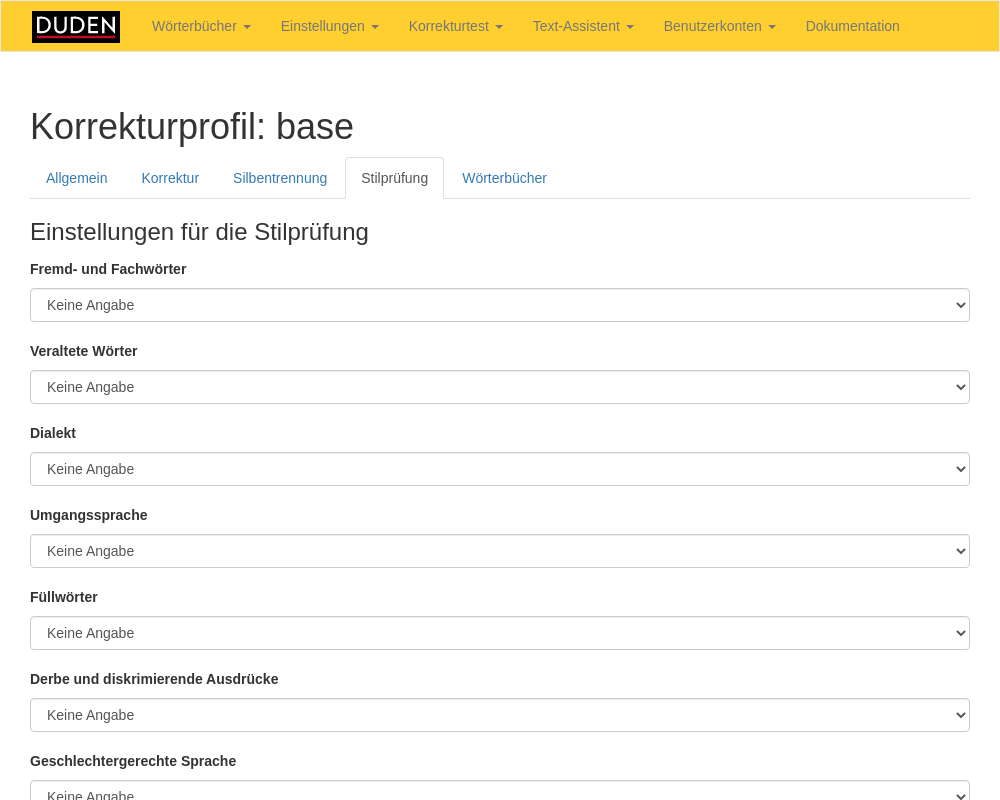Go to the Dokumentation page

pos(852,26)
